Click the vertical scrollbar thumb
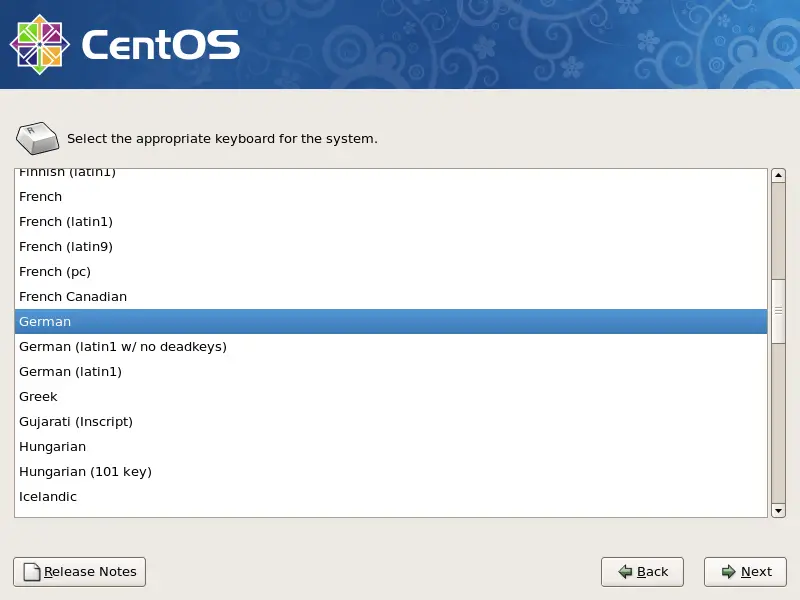Screen dimensions: 800x600 click(778, 311)
